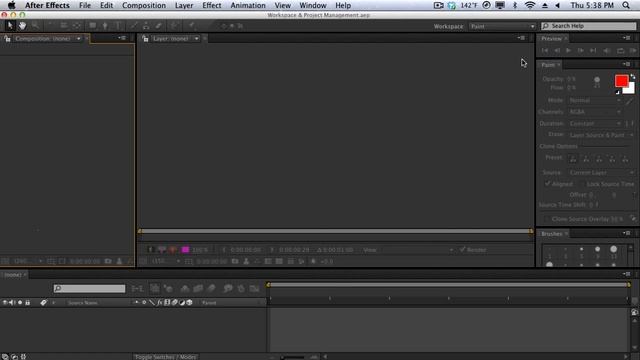Select the first clone Preset button

[x=573, y=159]
